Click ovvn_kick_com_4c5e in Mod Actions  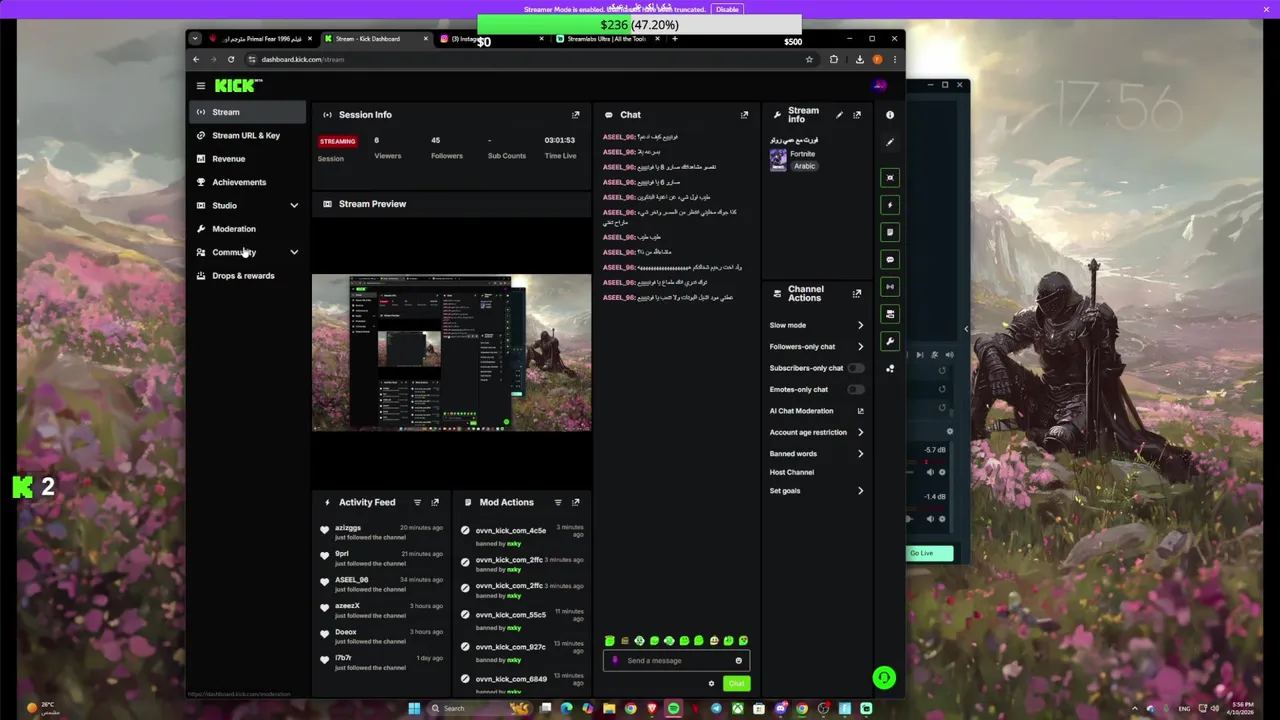[511, 531]
